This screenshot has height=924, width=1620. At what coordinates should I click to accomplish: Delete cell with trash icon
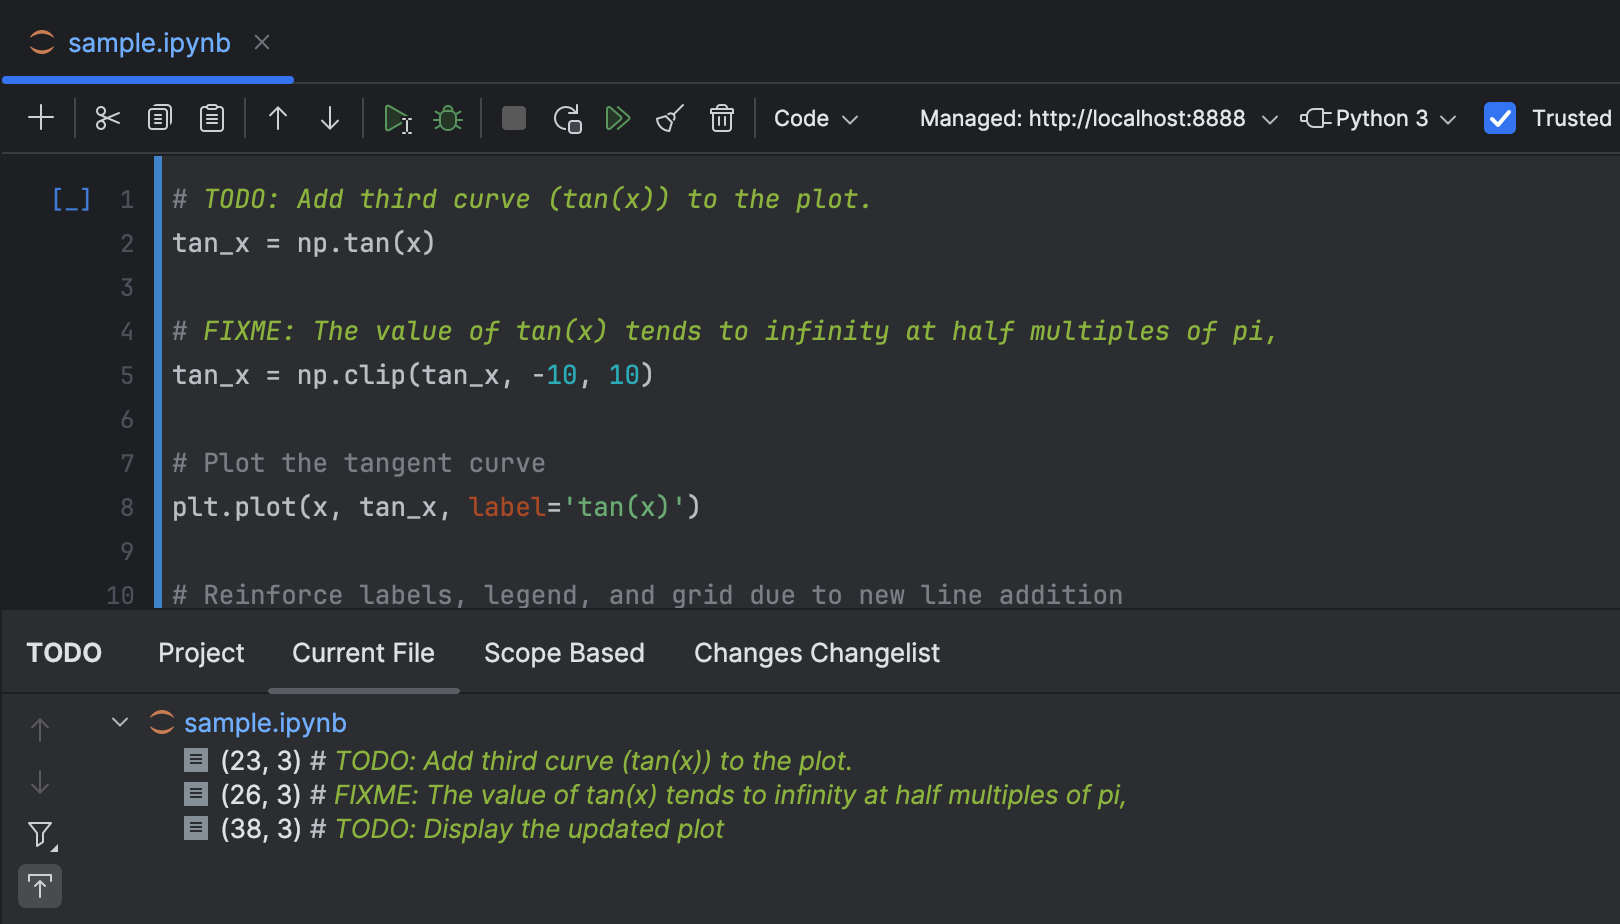tap(721, 118)
